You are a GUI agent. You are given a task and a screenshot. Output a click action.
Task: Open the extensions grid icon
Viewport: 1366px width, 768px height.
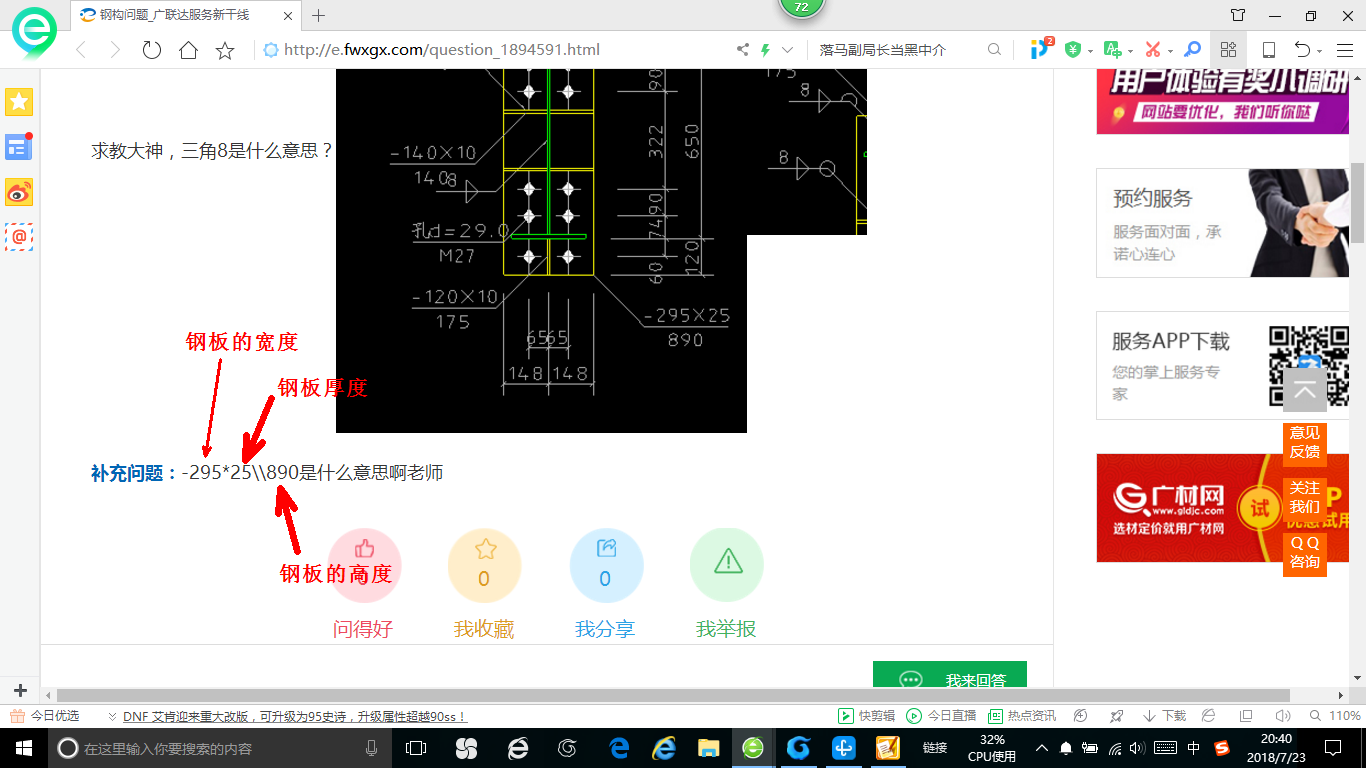(x=1228, y=49)
